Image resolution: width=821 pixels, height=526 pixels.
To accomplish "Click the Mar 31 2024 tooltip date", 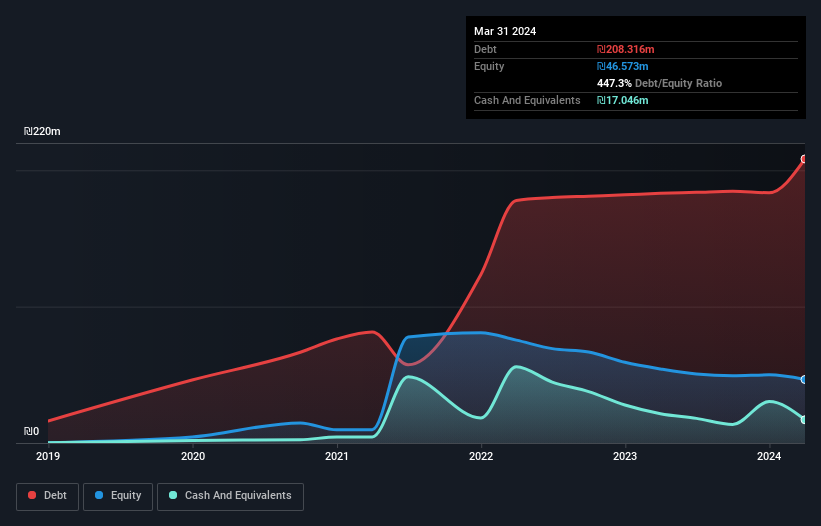I will (x=505, y=31).
